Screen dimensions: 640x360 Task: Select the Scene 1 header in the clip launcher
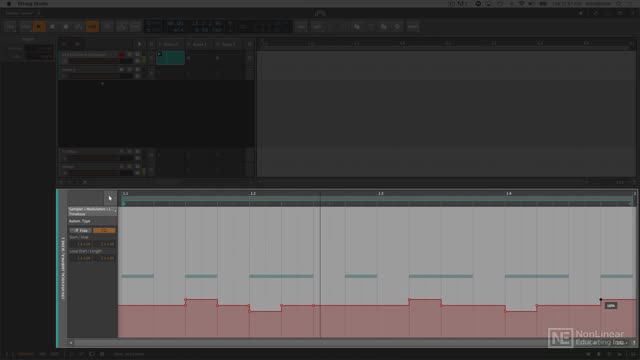pos(170,44)
